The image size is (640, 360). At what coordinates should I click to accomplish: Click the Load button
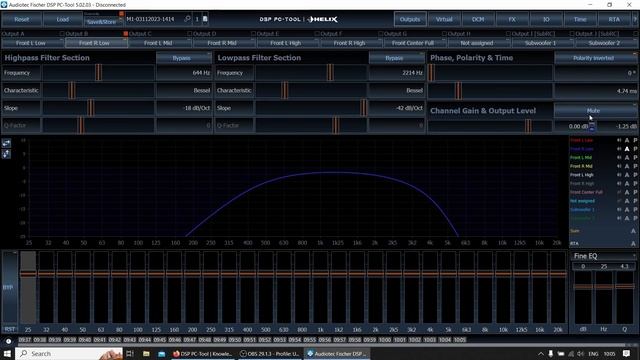[x=62, y=19]
